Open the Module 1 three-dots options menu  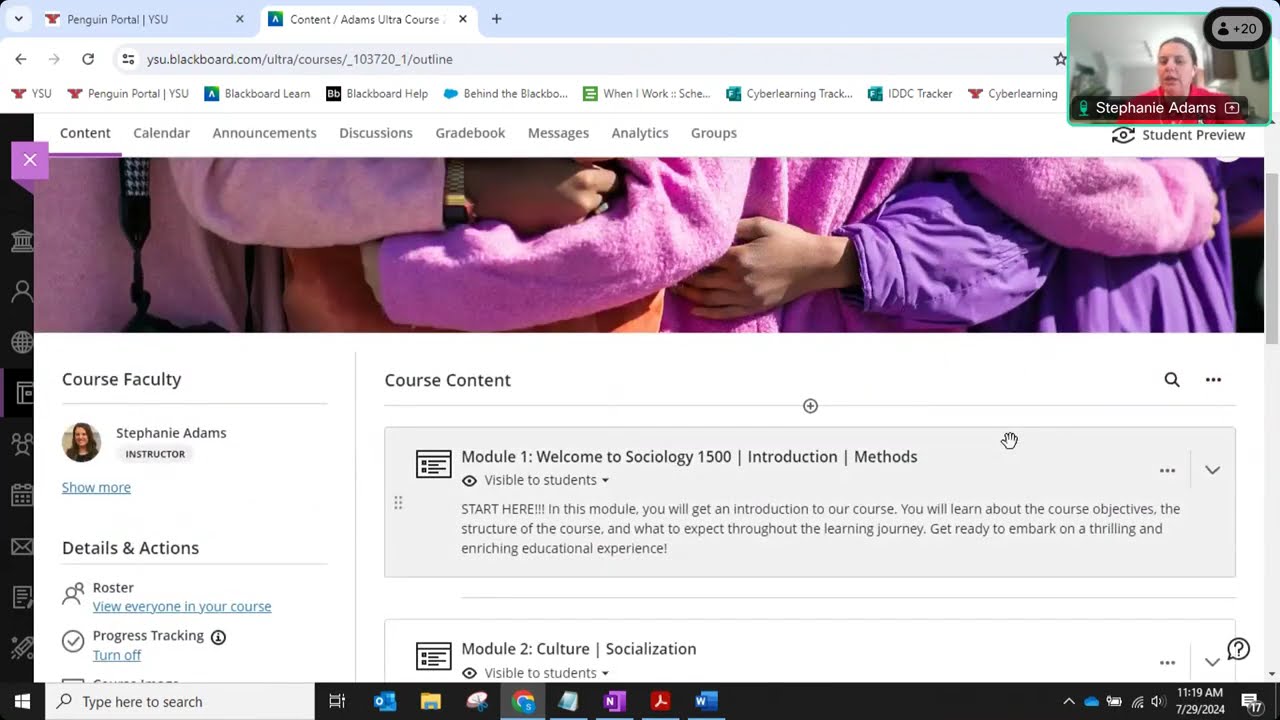[x=1167, y=470]
